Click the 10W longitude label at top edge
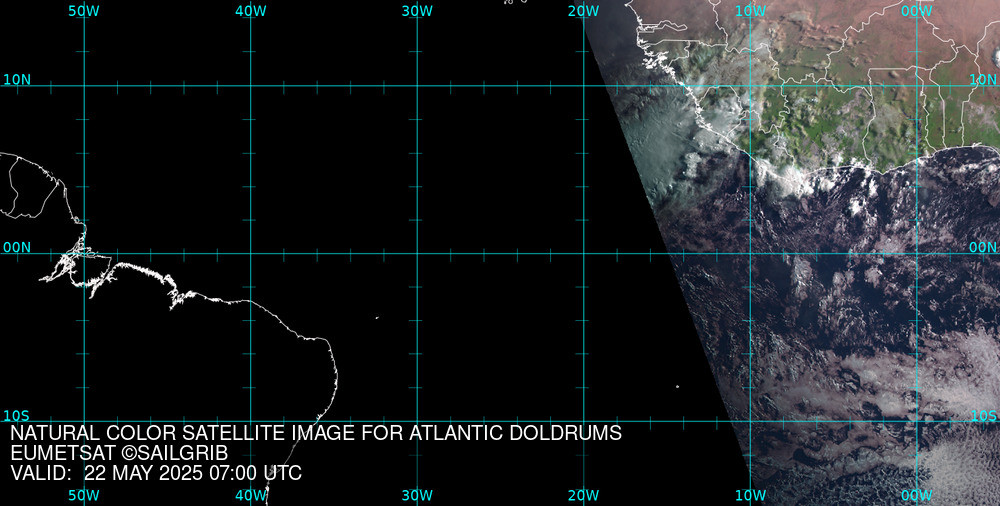 click(x=750, y=11)
